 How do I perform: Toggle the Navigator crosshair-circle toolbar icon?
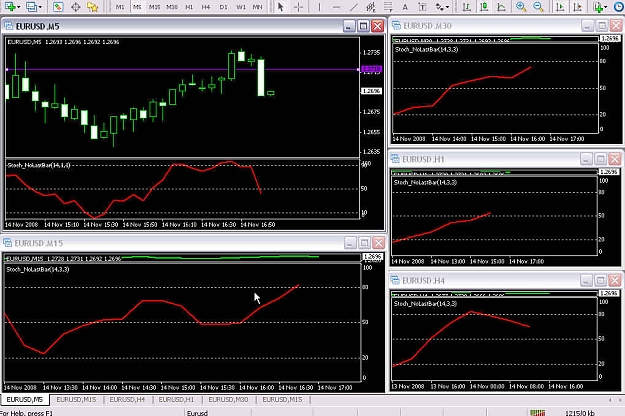tap(76, 7)
